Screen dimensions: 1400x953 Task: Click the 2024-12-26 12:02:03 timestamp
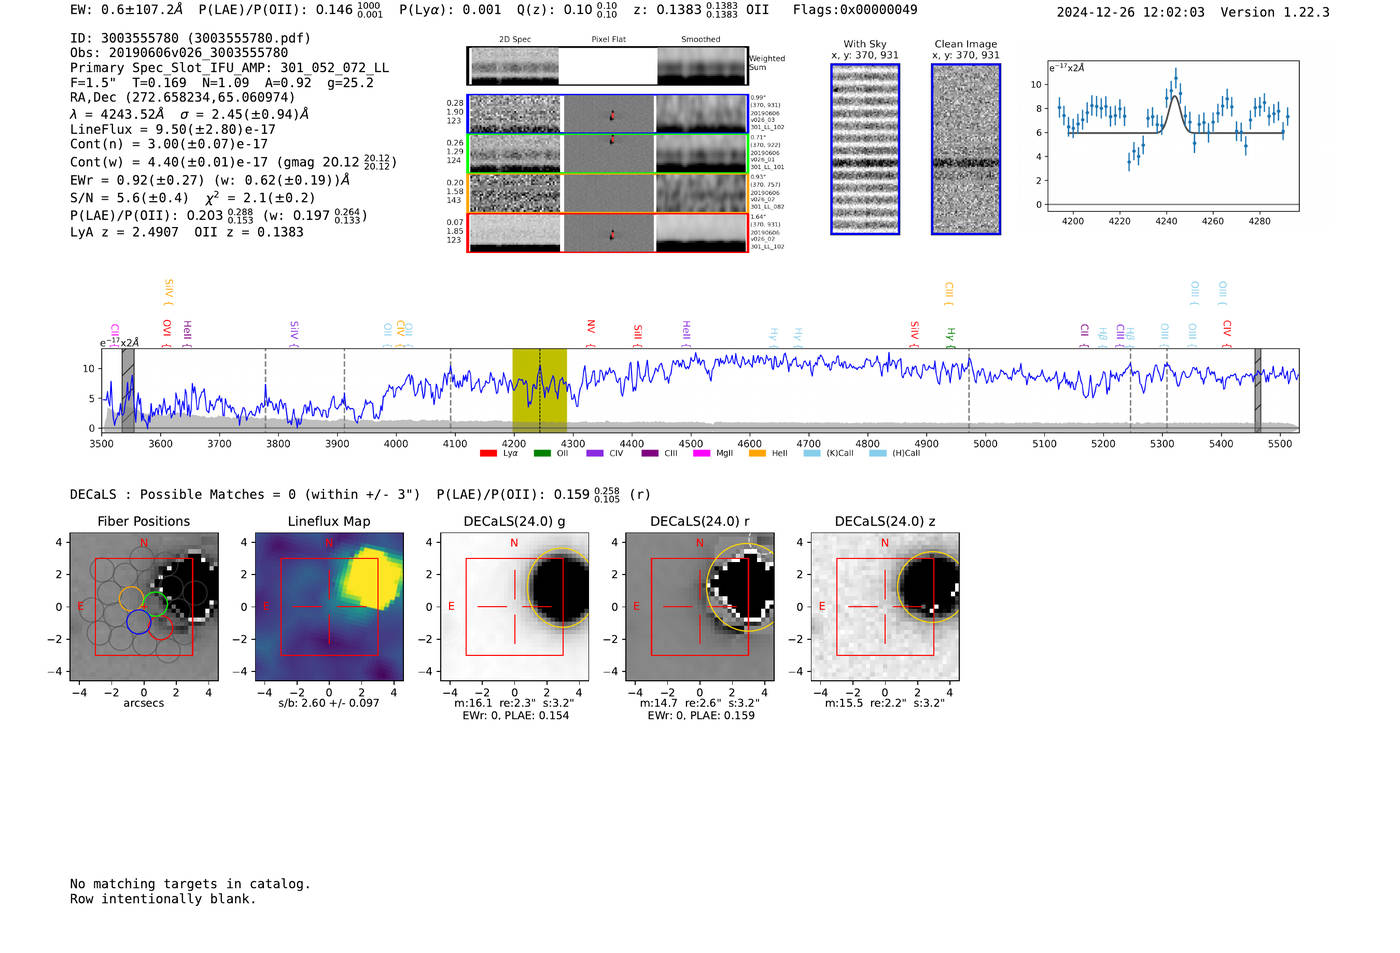click(x=1131, y=12)
